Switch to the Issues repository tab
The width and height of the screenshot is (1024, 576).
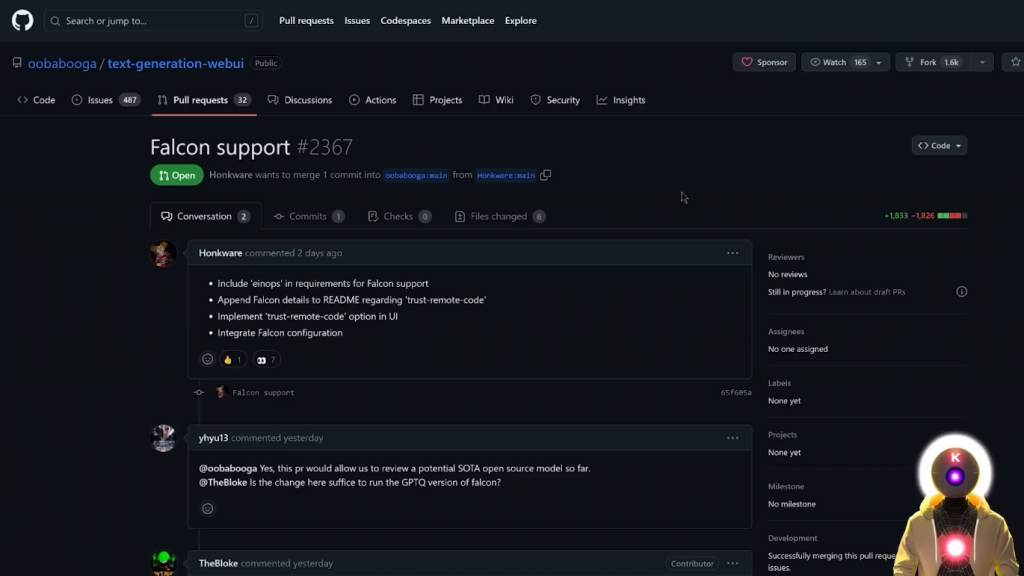(x=105, y=100)
